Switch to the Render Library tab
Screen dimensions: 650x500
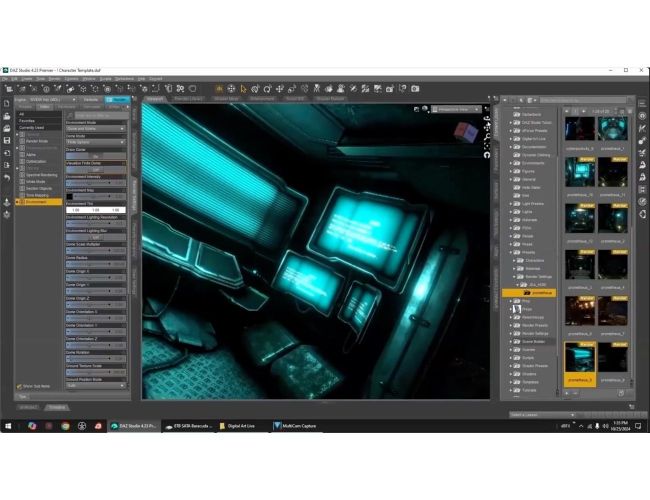(188, 99)
